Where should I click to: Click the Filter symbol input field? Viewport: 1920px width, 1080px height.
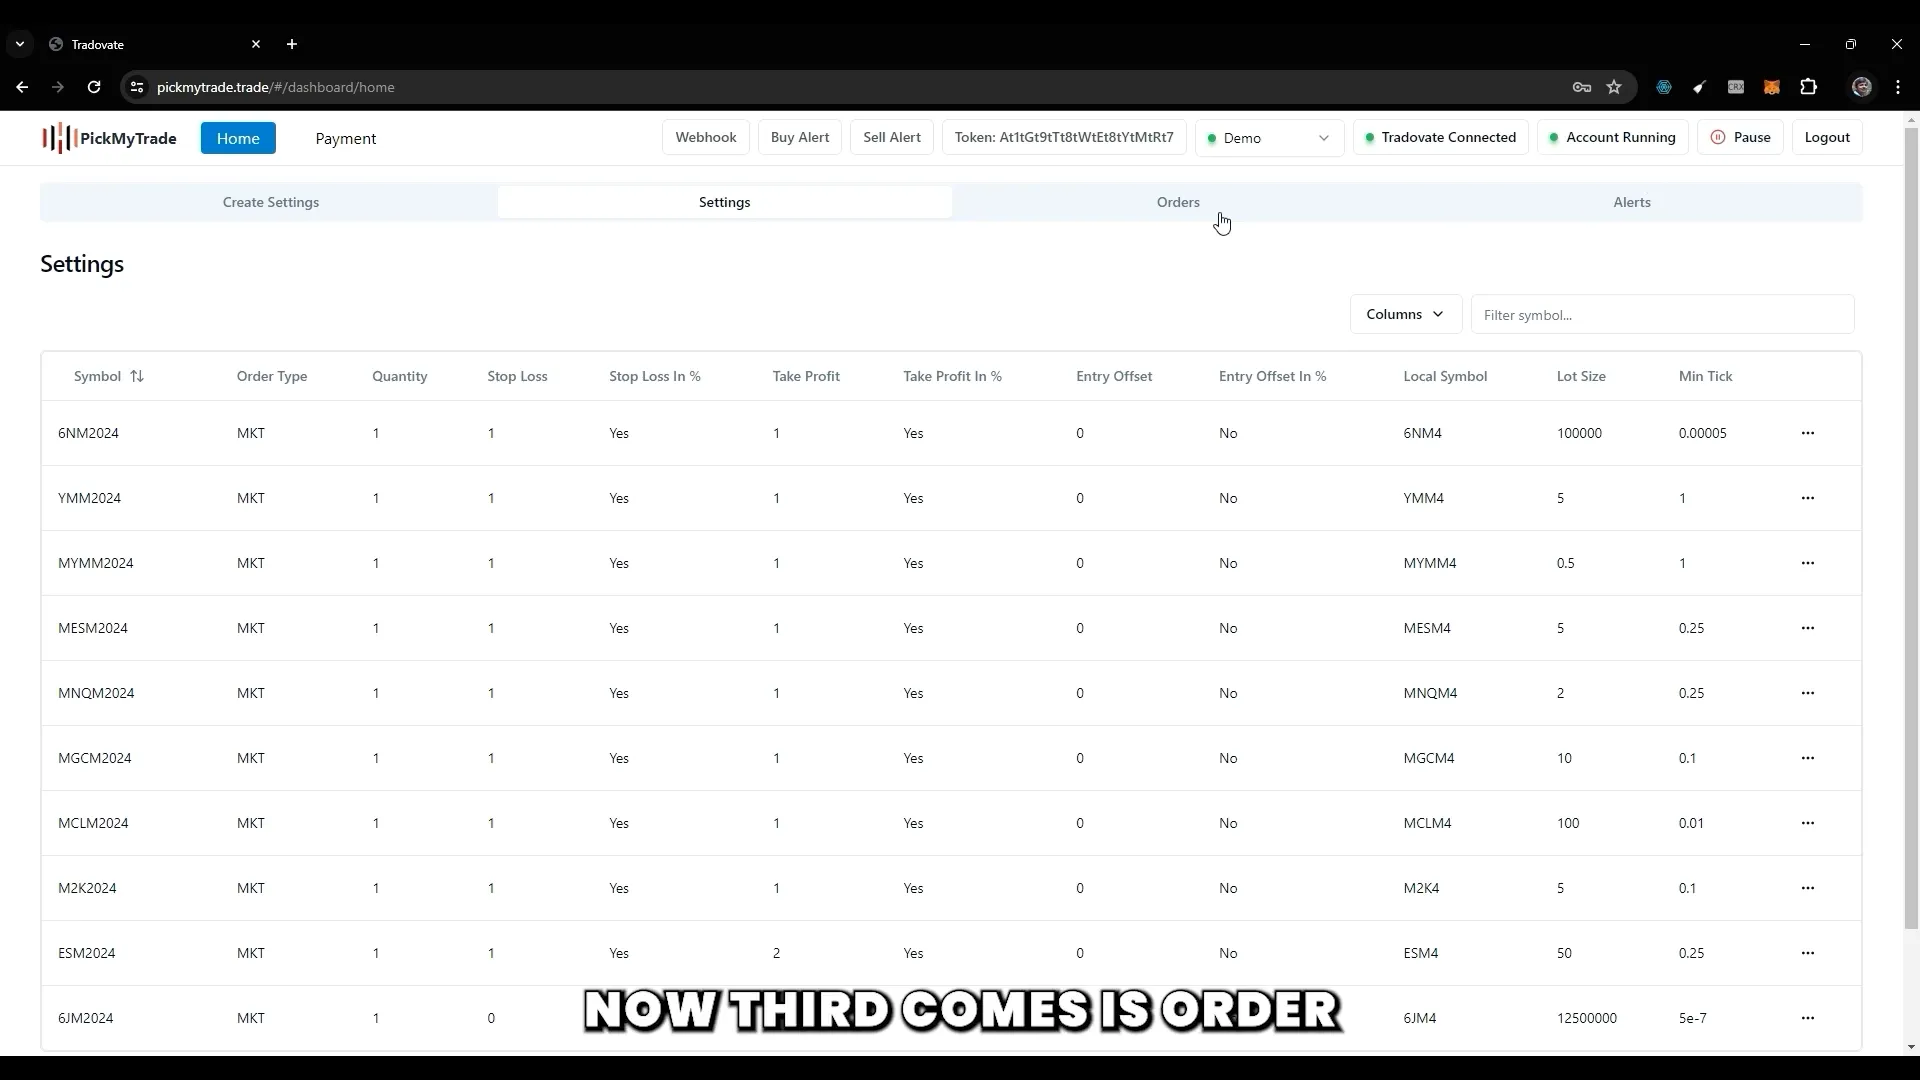pyautogui.click(x=1662, y=314)
